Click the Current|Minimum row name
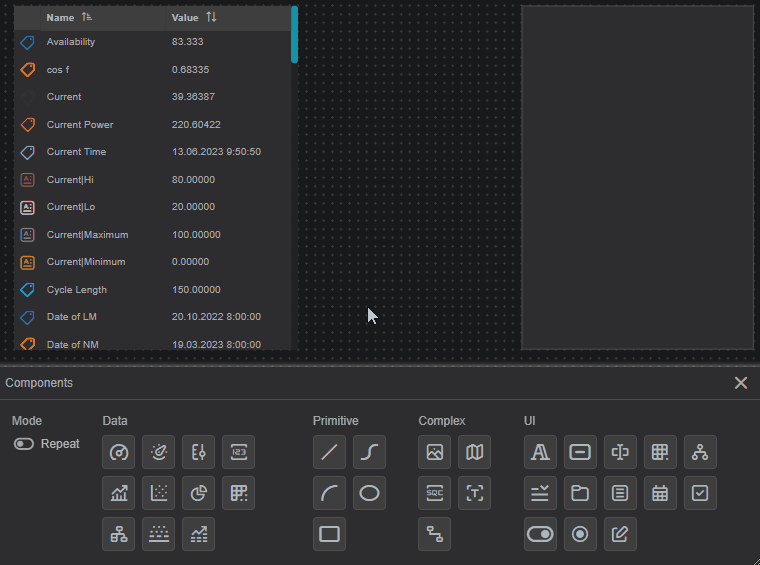 tap(86, 262)
